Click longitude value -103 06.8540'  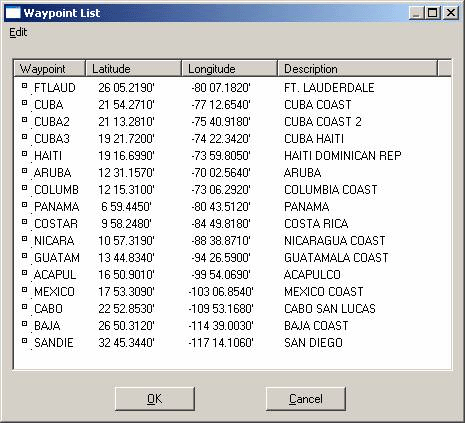coord(221,292)
